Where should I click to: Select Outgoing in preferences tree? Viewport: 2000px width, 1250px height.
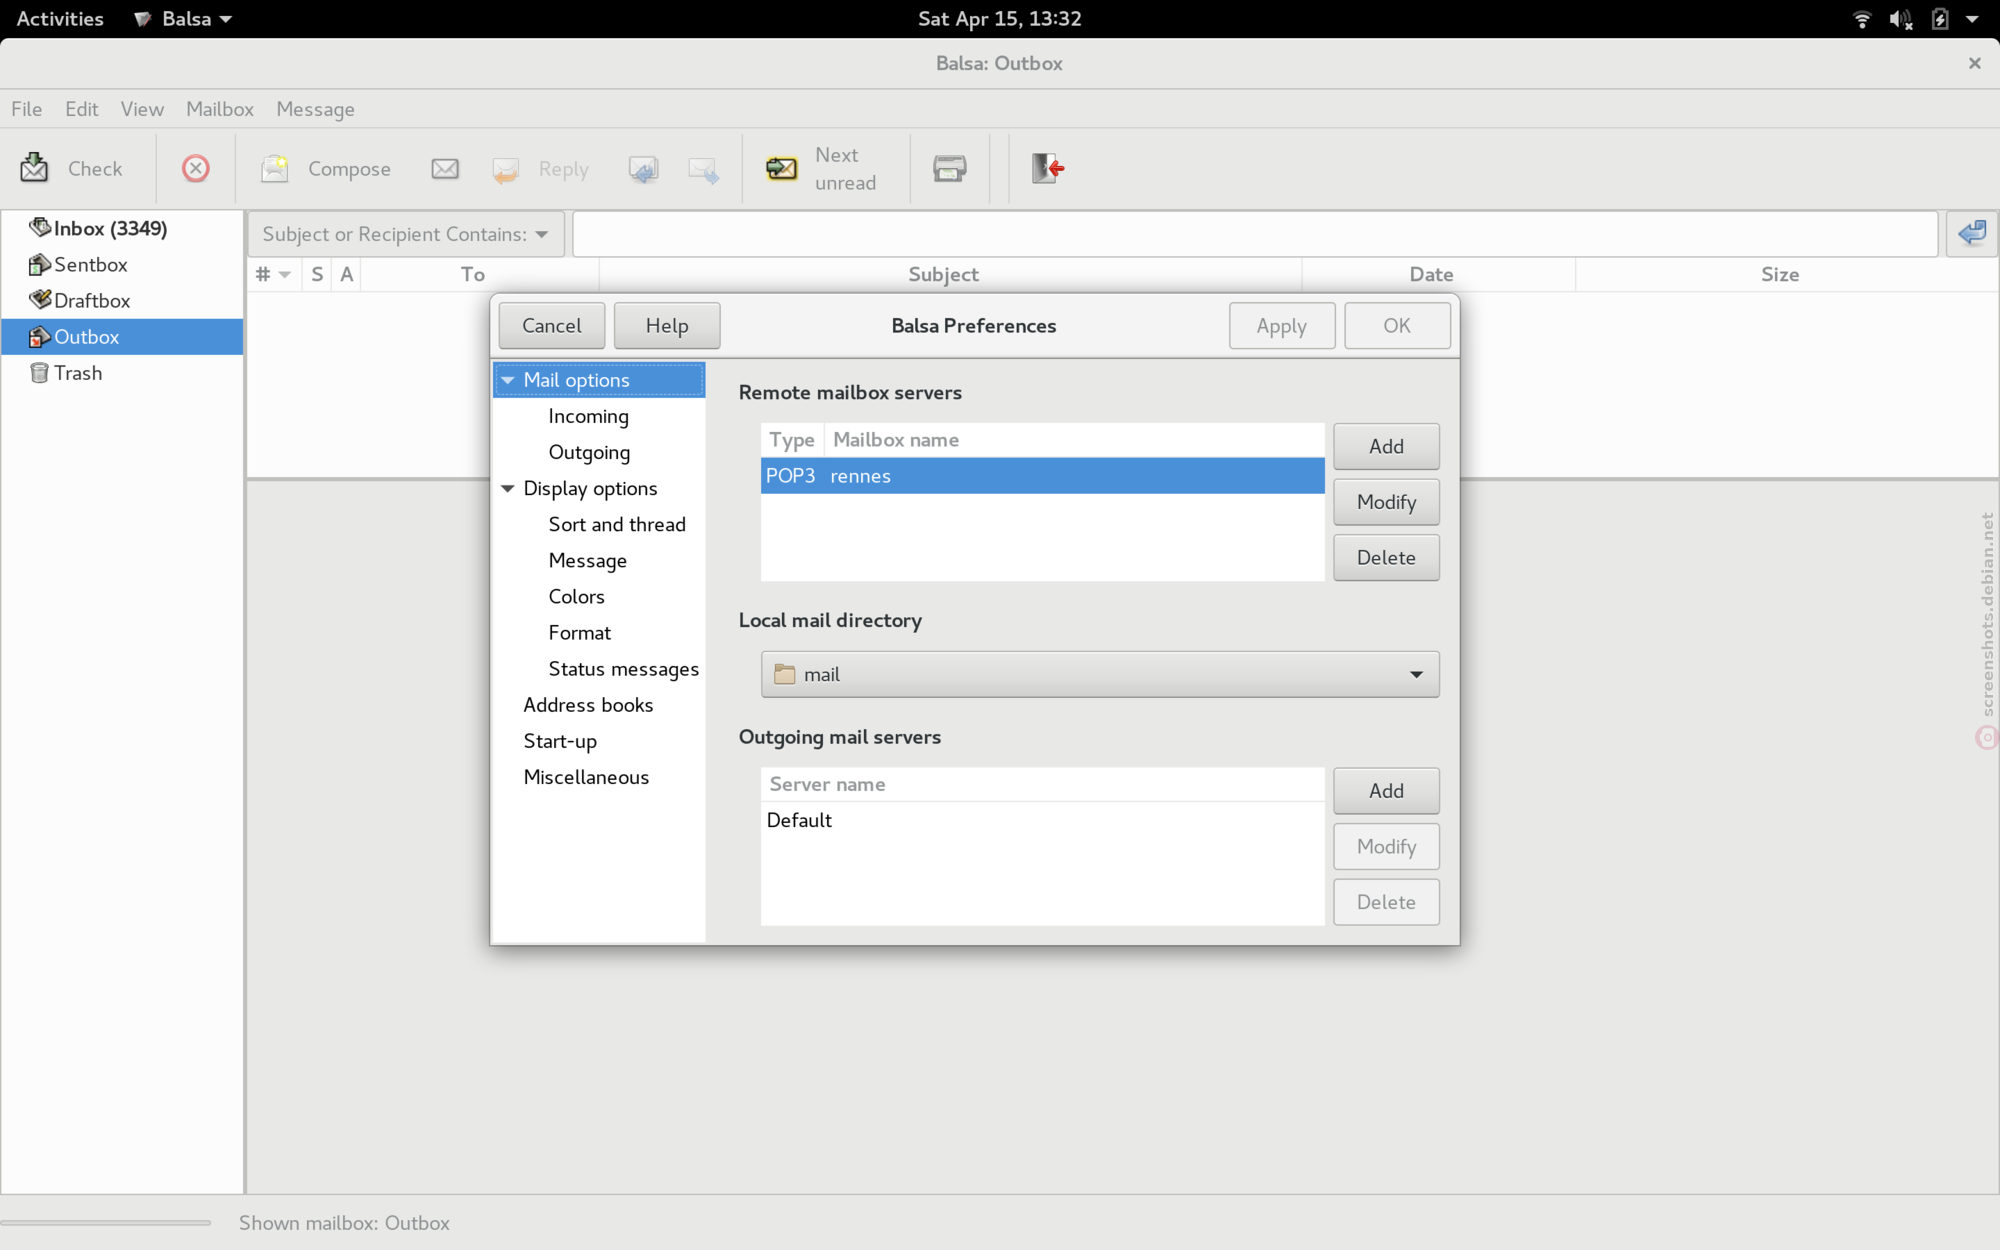pyautogui.click(x=589, y=452)
